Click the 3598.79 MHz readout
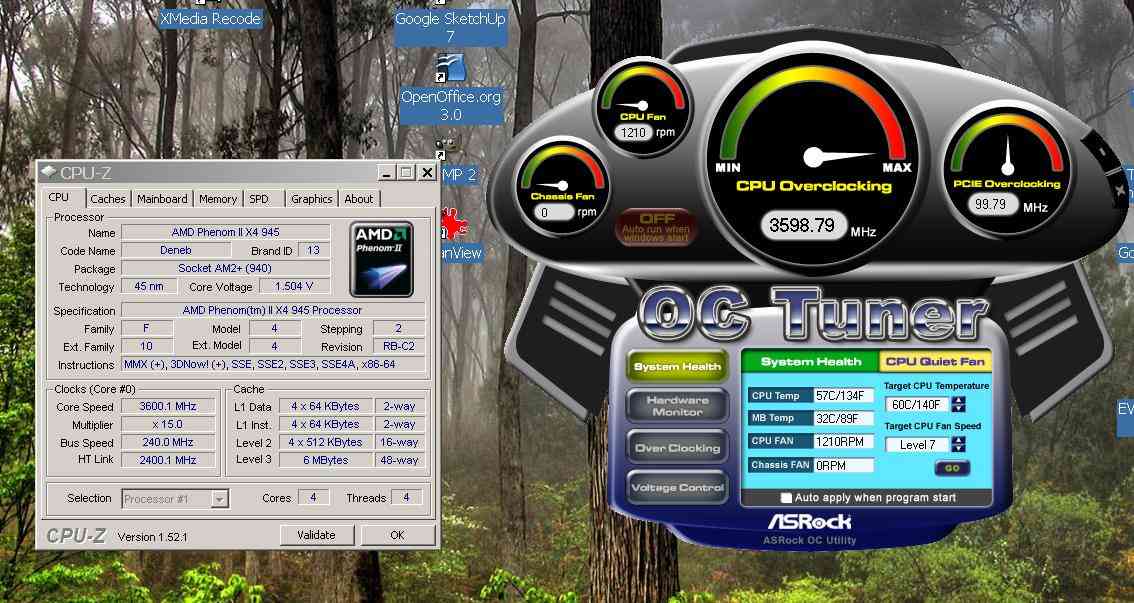The height and width of the screenshot is (603, 1134). [803, 225]
